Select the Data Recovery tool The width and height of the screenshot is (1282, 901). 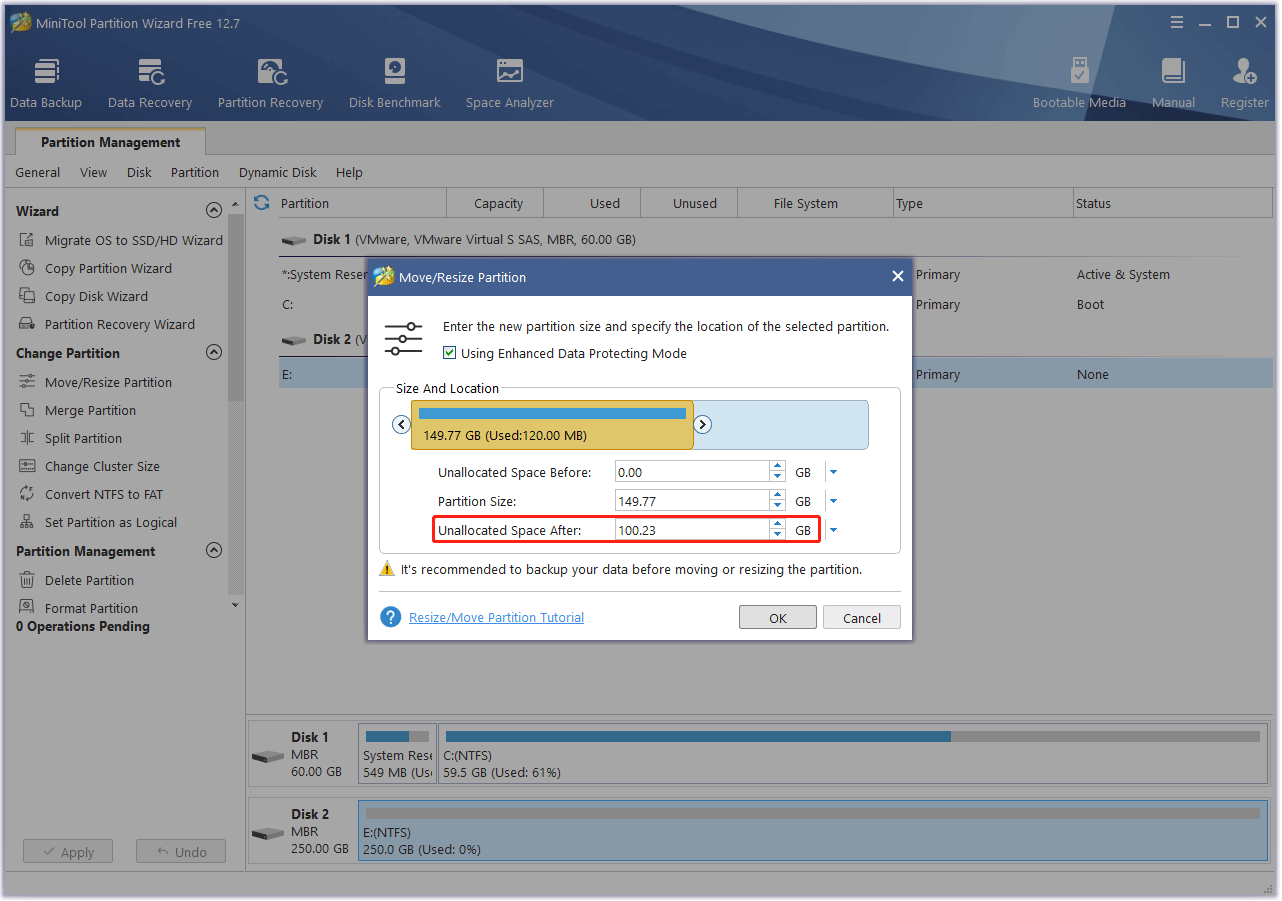149,80
